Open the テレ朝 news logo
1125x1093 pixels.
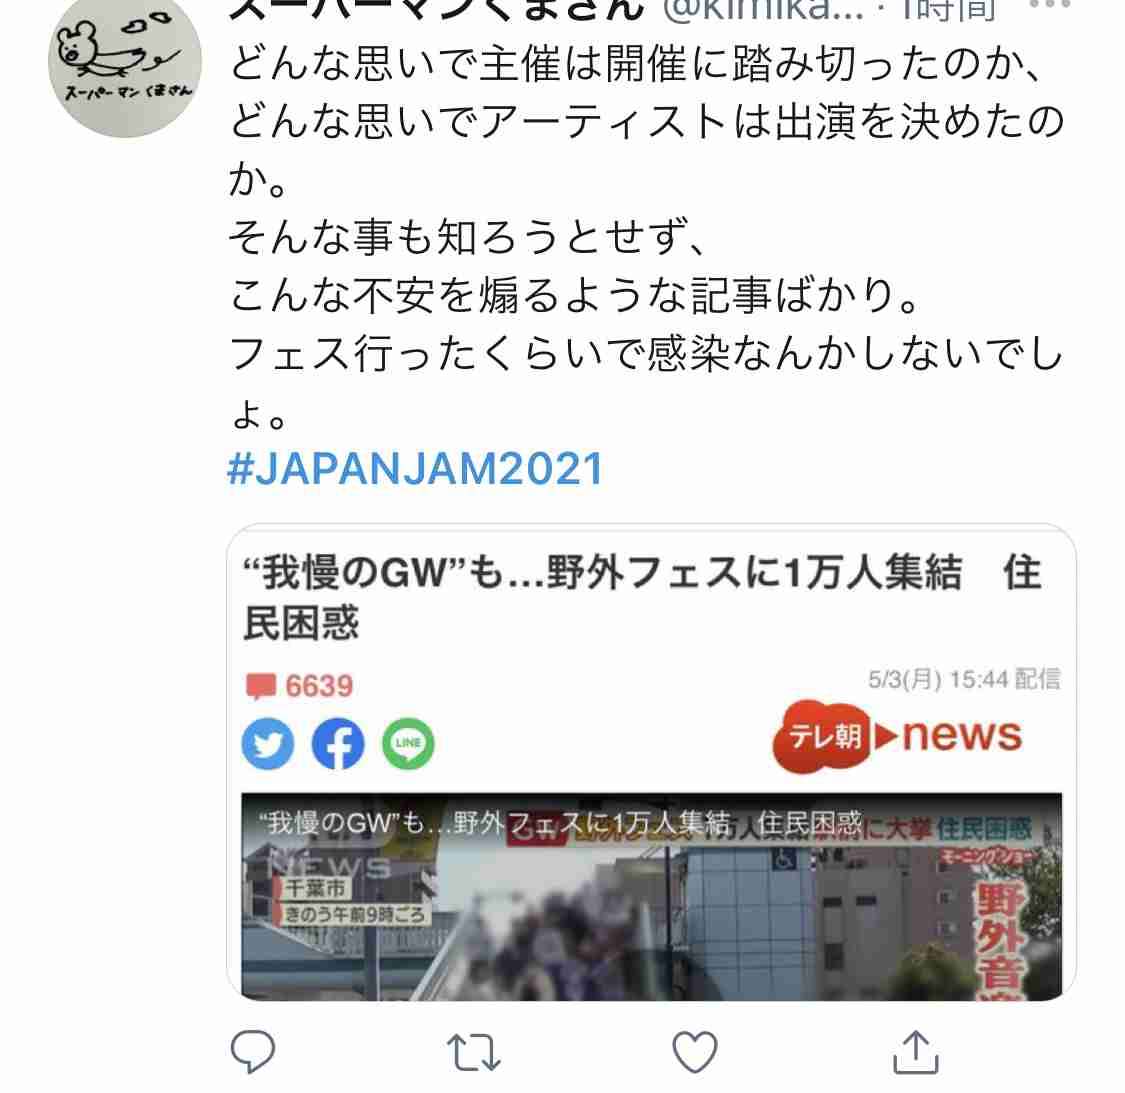[x=898, y=736]
